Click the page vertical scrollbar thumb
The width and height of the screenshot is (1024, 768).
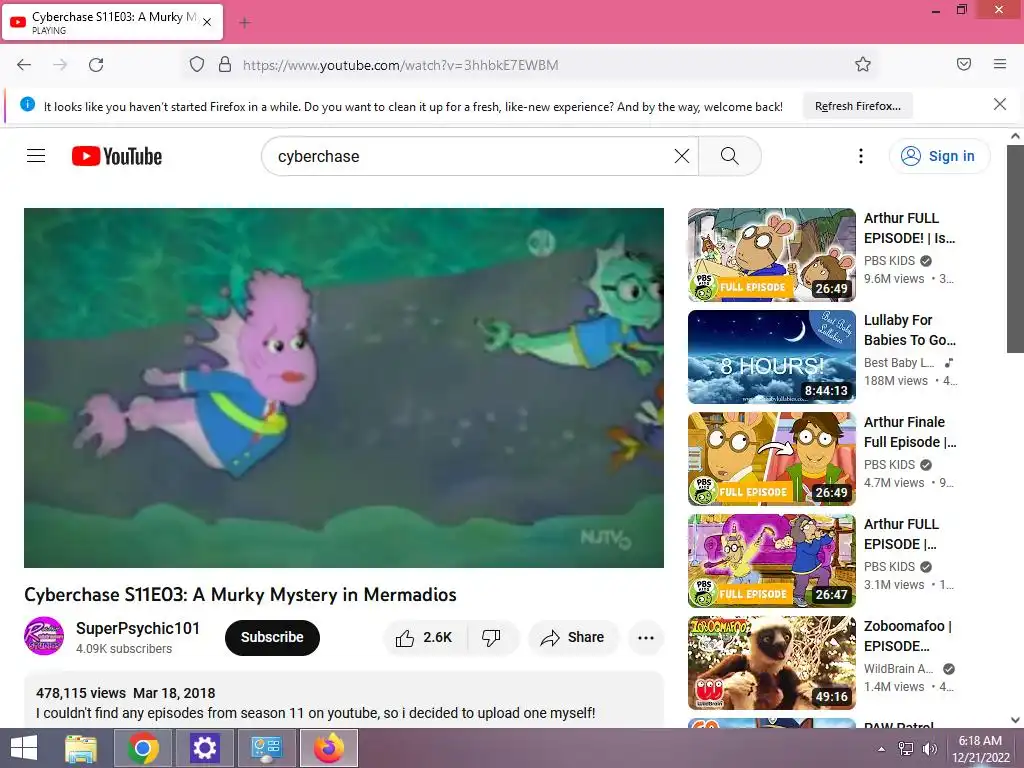1015,248
